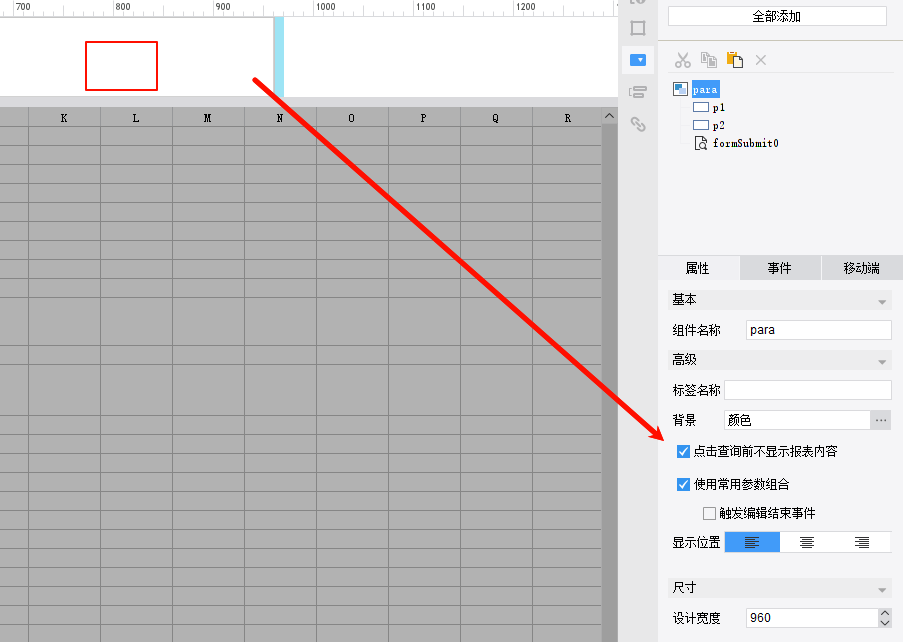The height and width of the screenshot is (642, 903).
Task: Open the link chain sidebar icon
Action: [x=638, y=124]
